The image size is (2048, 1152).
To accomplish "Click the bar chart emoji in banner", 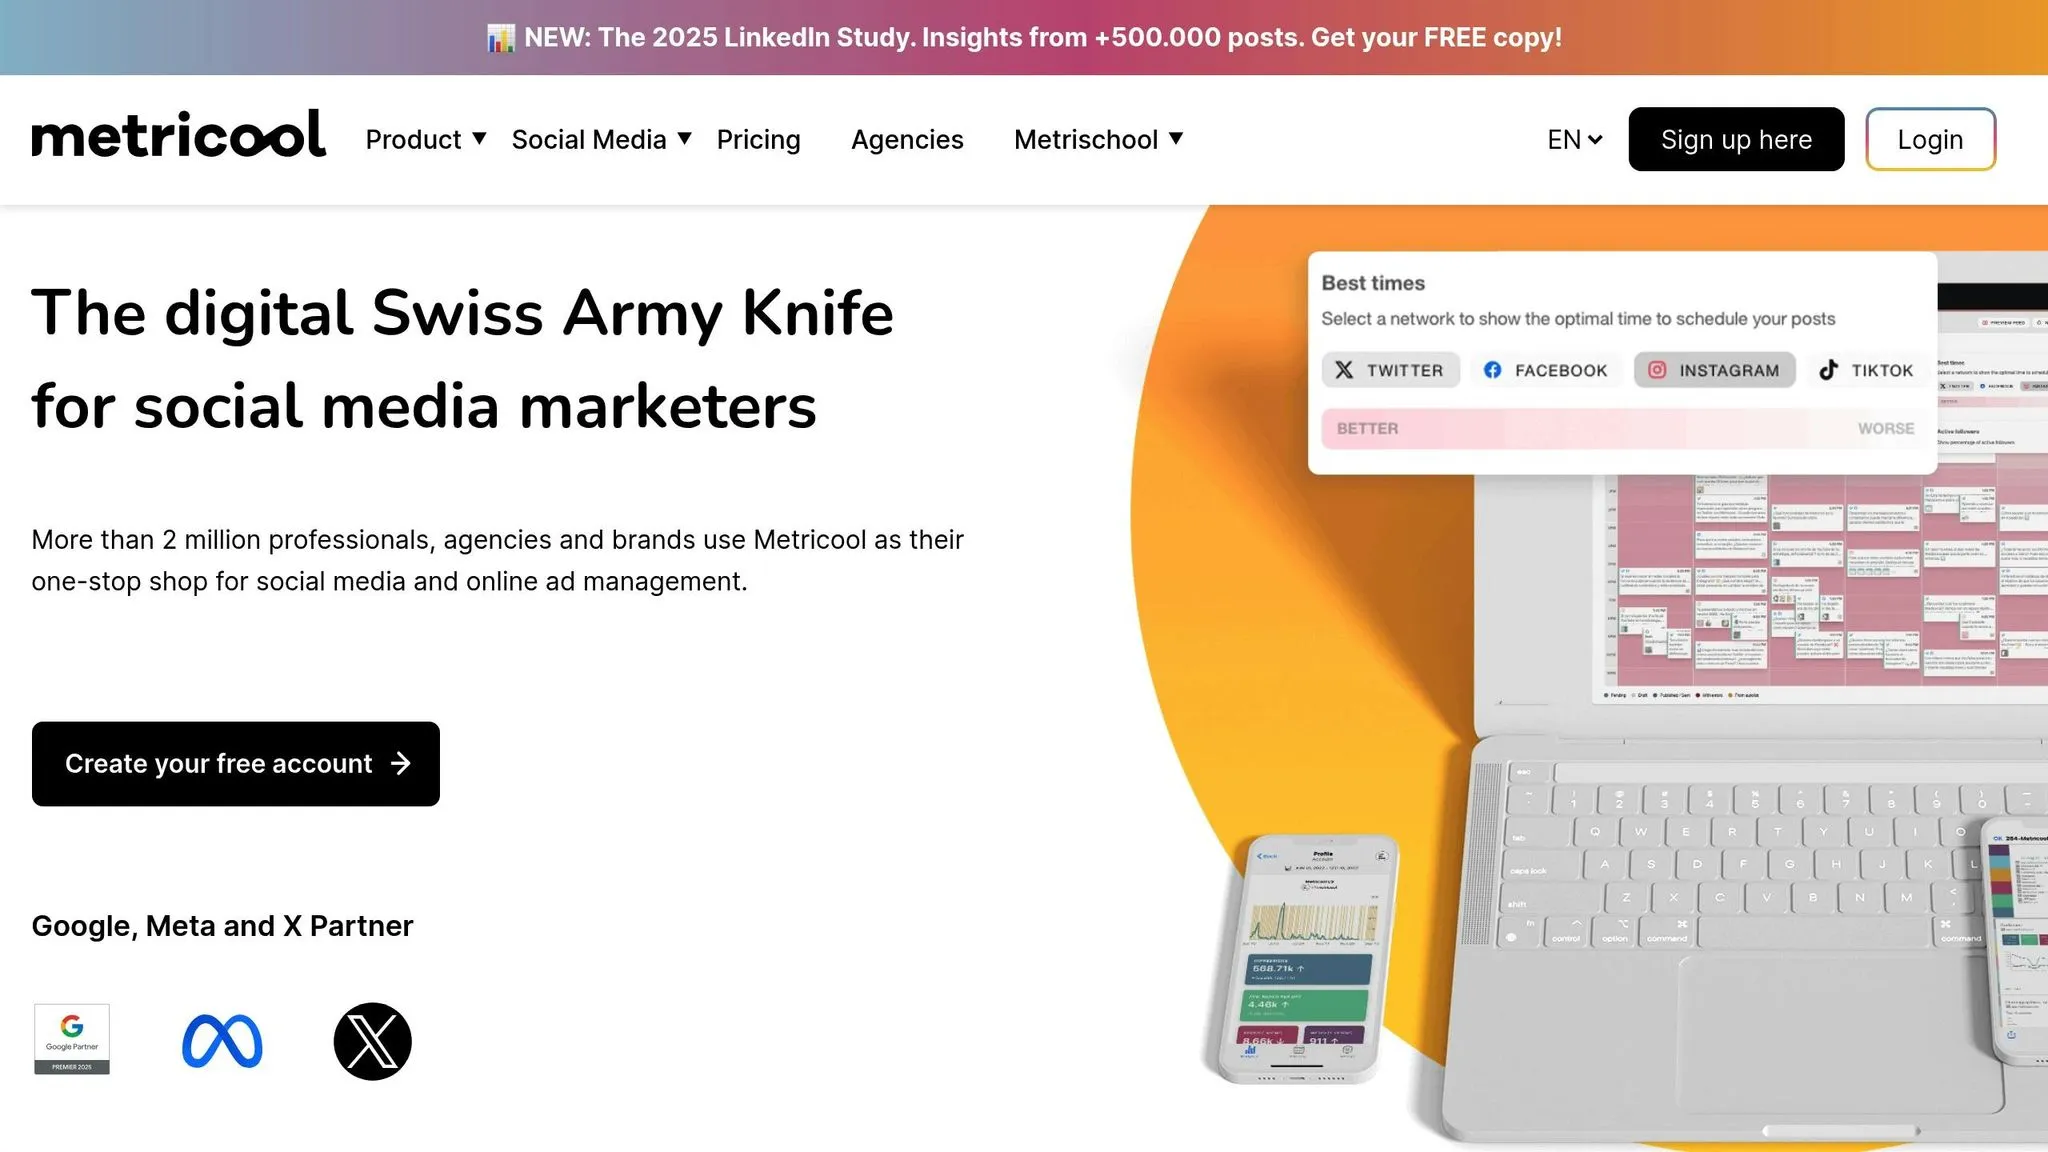I will click(x=500, y=38).
